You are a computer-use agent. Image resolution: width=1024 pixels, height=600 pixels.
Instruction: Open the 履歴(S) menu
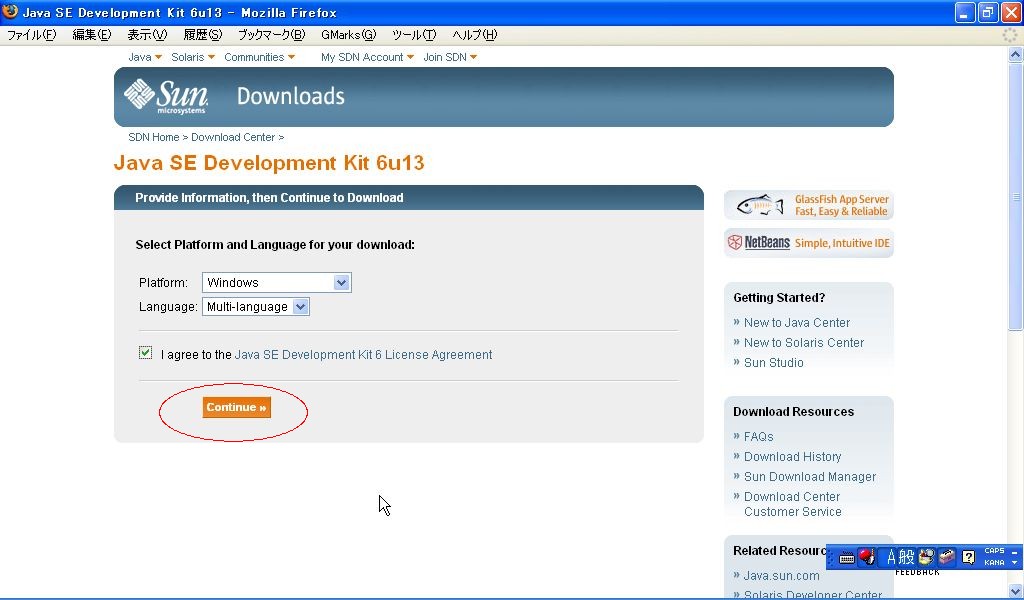pyautogui.click(x=202, y=35)
